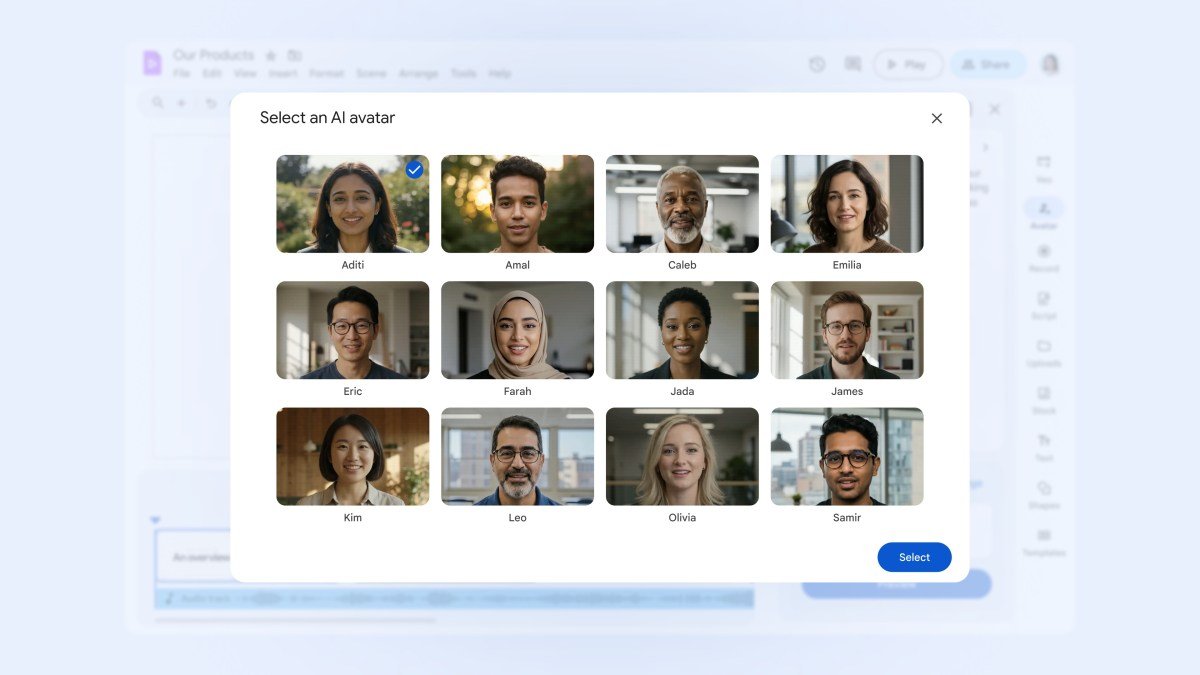Choose the Caleb avatar
This screenshot has height=675, width=1200.
(x=682, y=204)
